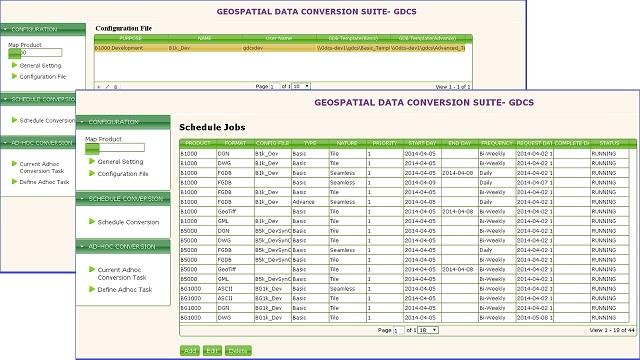Image resolution: width=640 pixels, height=360 pixels.
Task: Click the pencil edit icon in Configuration File pager
Action: tap(107, 87)
